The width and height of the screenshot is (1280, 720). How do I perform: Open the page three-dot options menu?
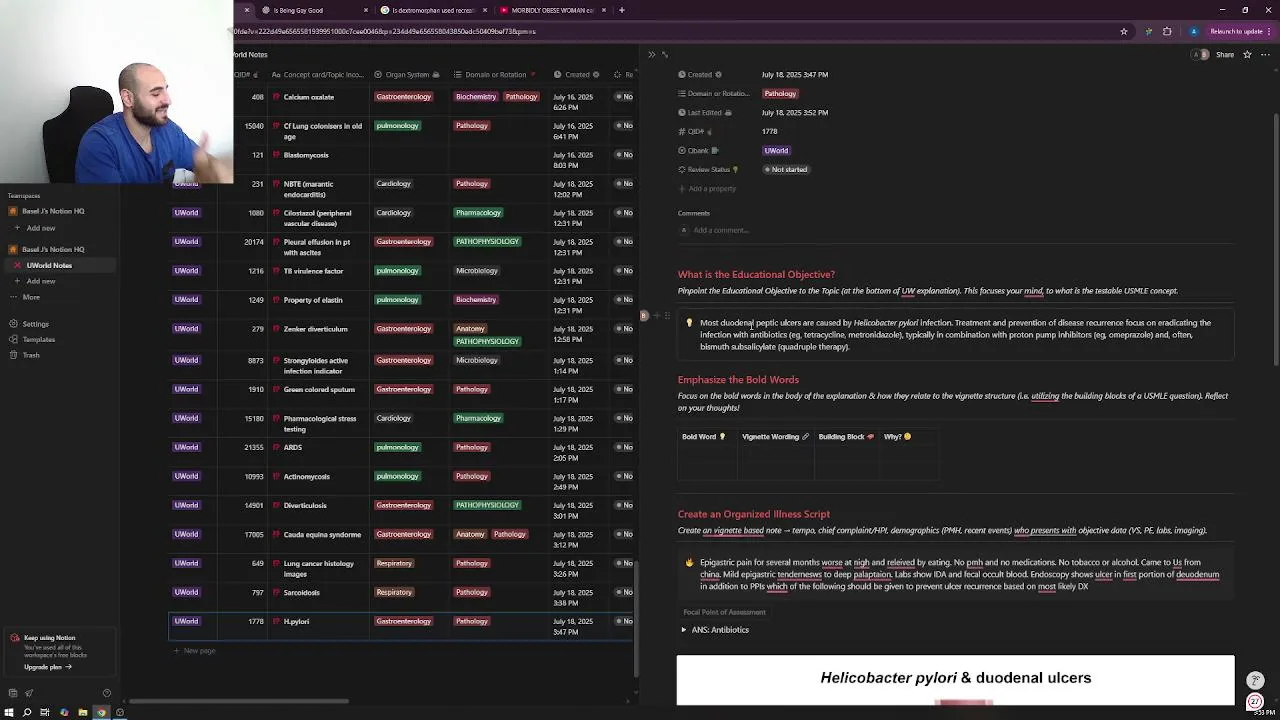(x=1263, y=55)
